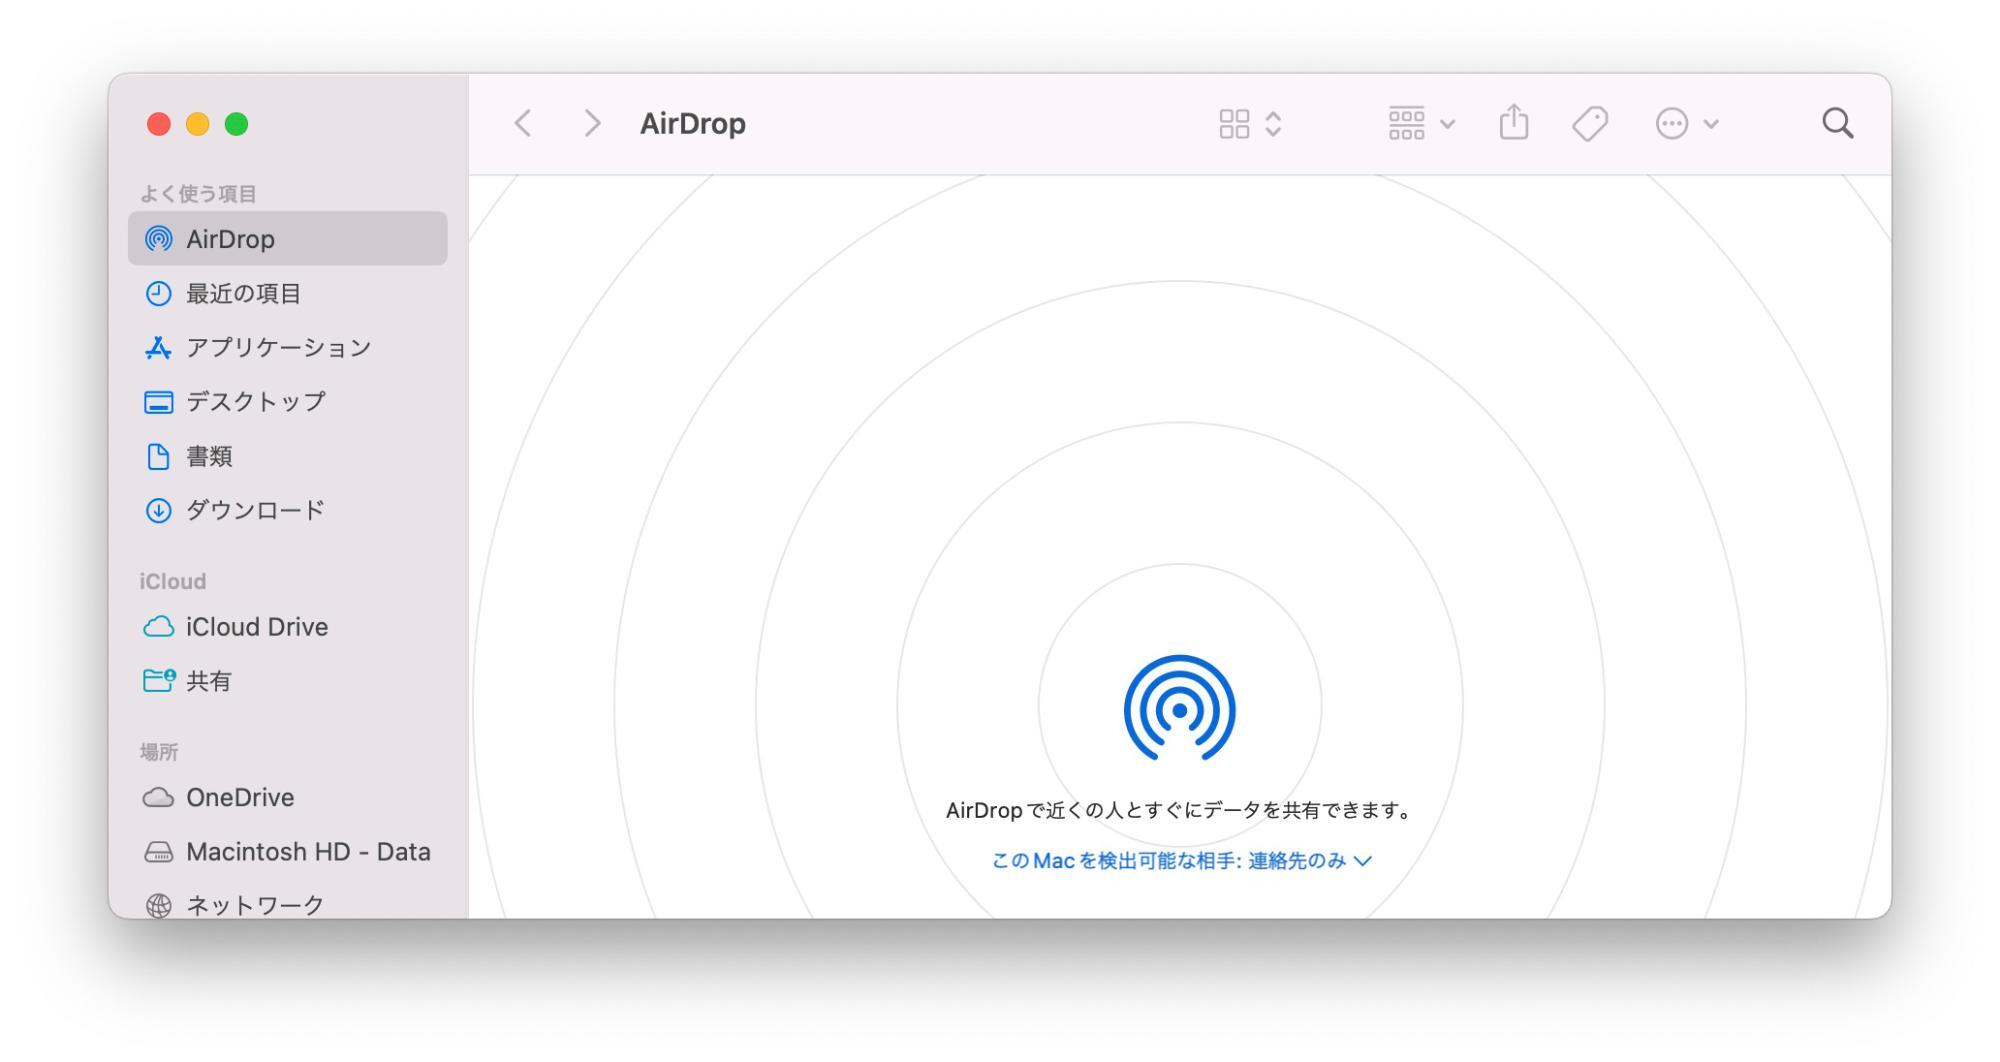This screenshot has height=1062, width=2000.
Task: Open the more actions (ellipsis) menu
Action: coord(1683,123)
